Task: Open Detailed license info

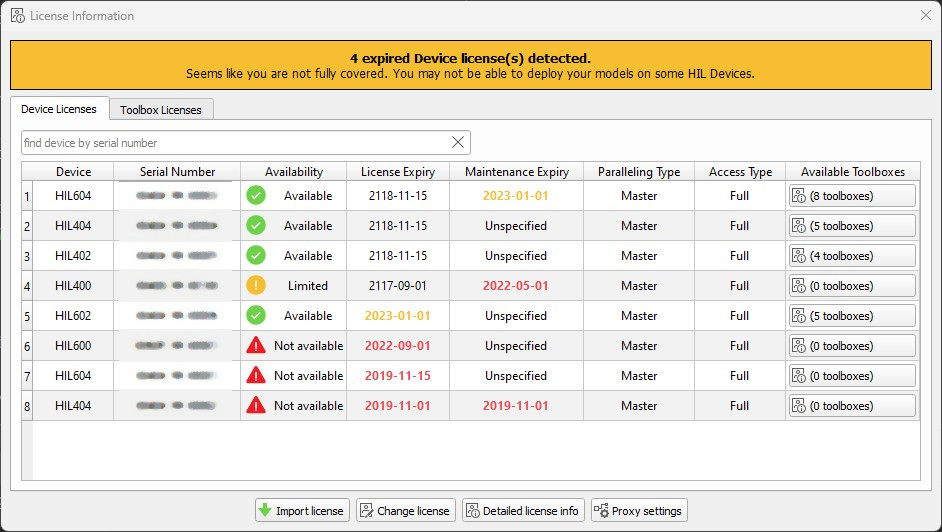Action: (523, 511)
